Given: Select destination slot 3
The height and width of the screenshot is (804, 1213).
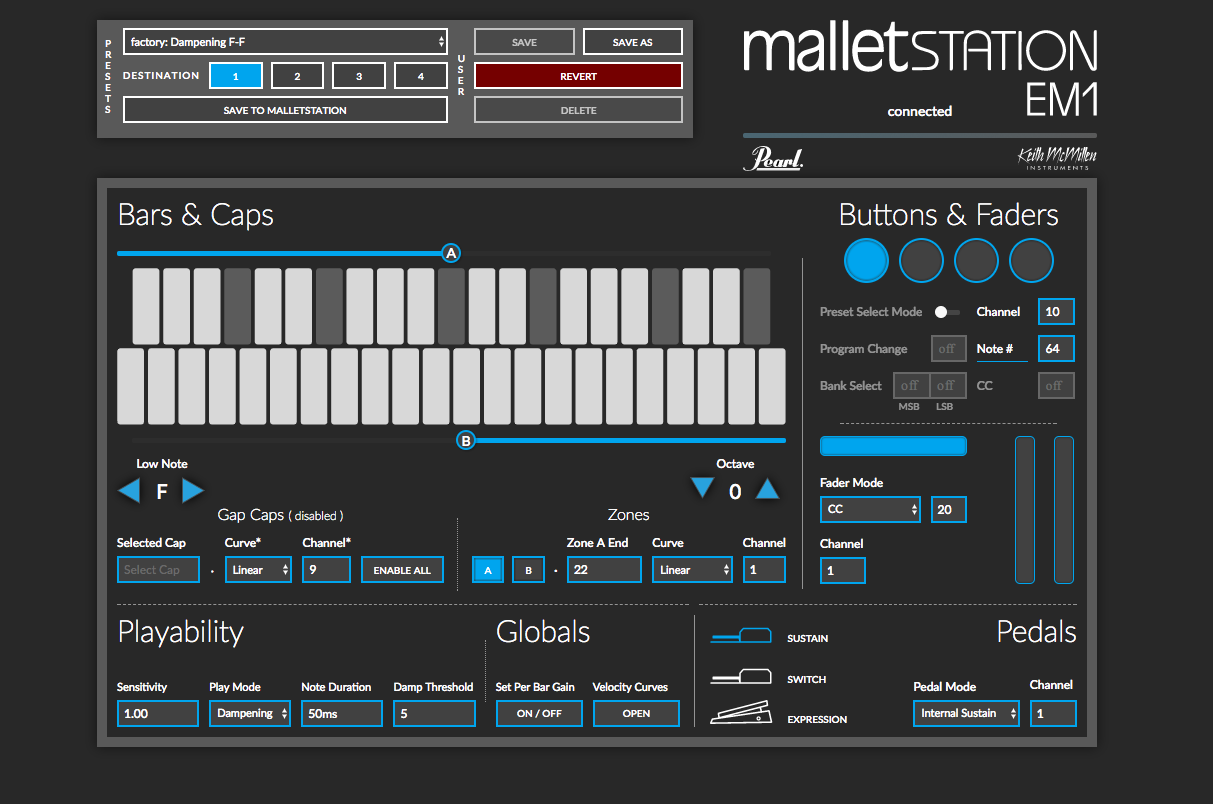Looking at the screenshot, I should click(x=359, y=76).
